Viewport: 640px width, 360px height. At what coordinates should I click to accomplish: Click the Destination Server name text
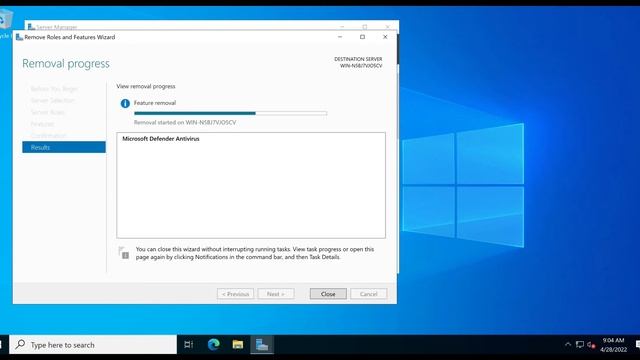pos(361,66)
